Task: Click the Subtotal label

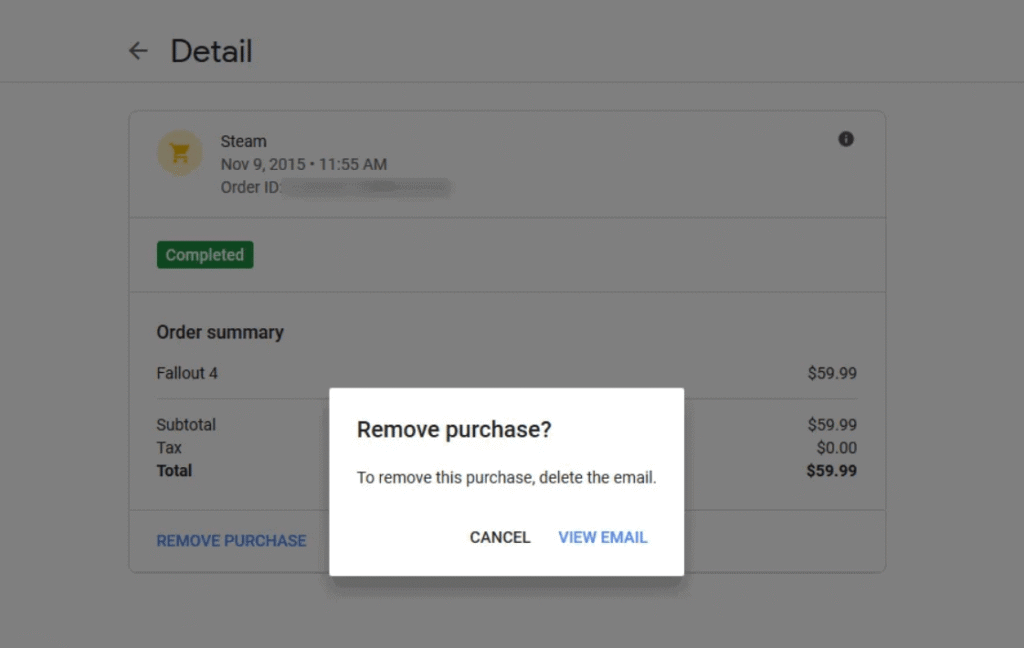Action: (x=186, y=425)
